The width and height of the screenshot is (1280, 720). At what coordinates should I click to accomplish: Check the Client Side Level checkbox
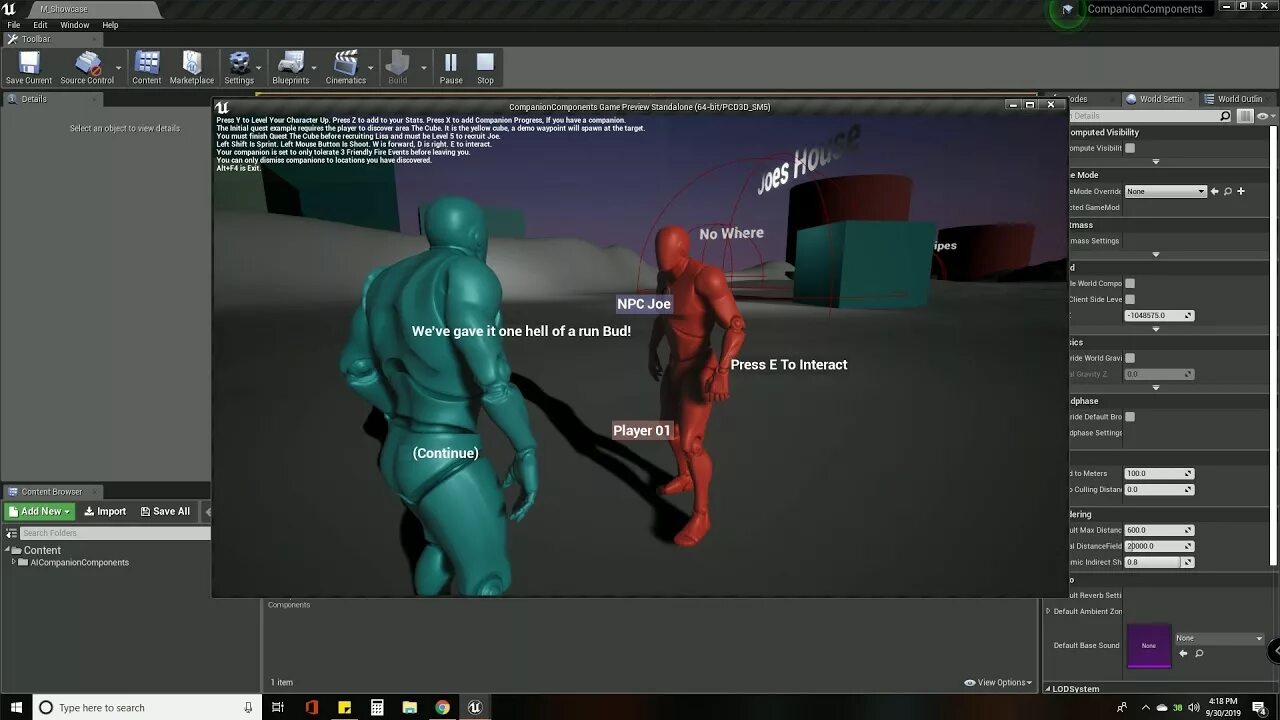pos(1132,299)
